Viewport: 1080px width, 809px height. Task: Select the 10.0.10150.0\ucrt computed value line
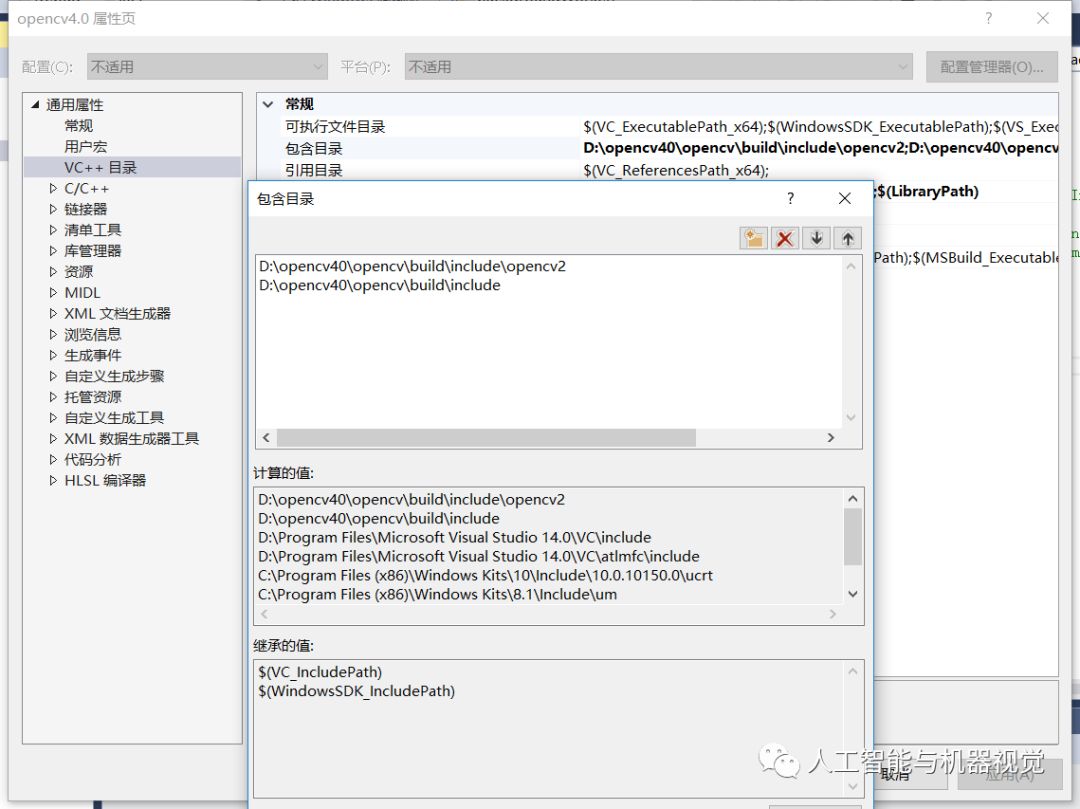click(486, 576)
